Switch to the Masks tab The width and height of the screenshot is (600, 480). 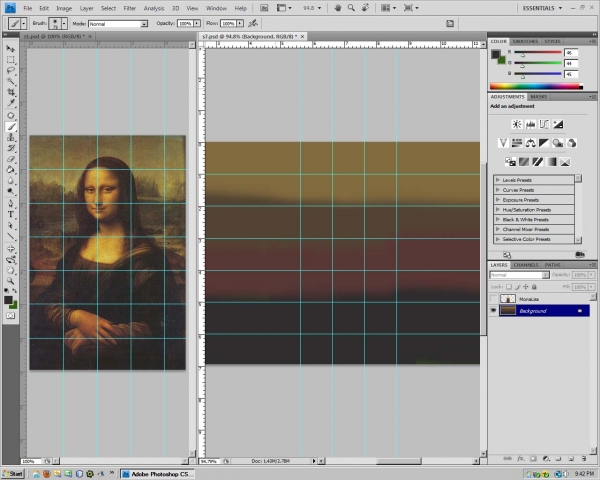point(538,97)
